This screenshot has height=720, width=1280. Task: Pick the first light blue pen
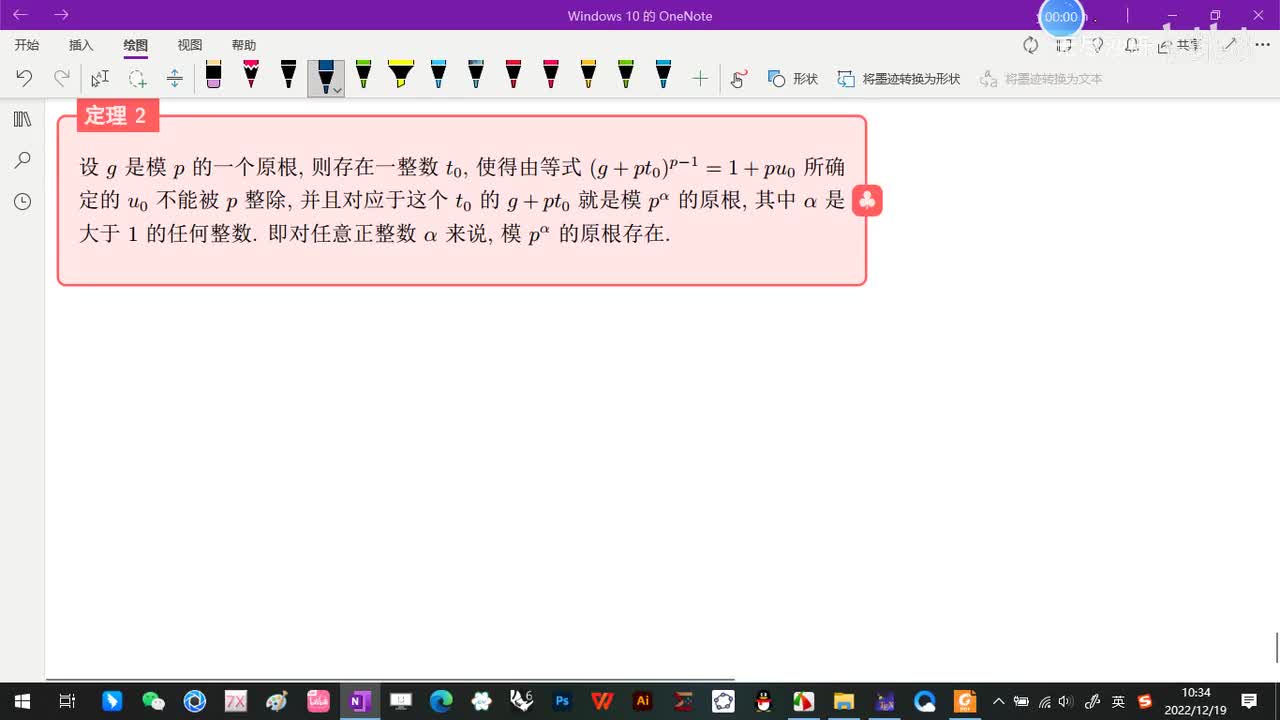(x=438, y=75)
